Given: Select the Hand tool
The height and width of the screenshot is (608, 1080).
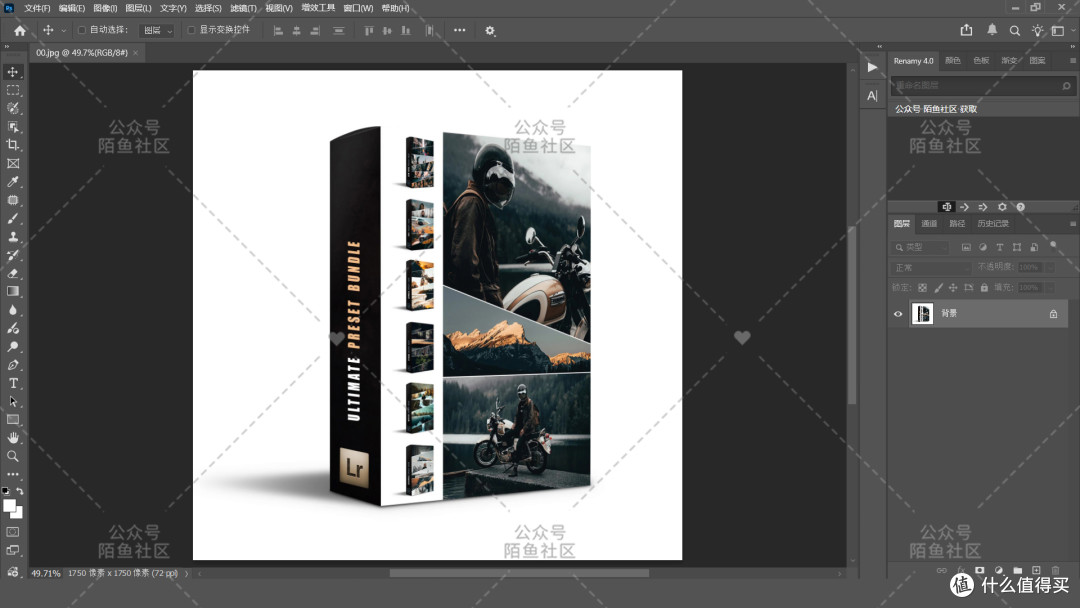Looking at the screenshot, I should coord(13,438).
